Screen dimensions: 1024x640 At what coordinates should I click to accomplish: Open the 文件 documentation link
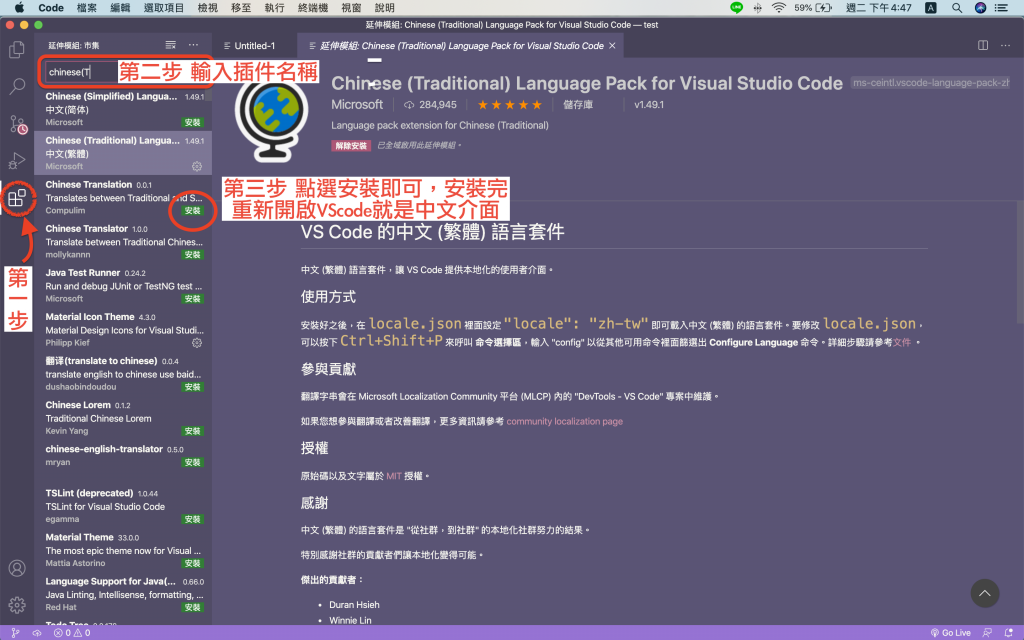tap(902, 342)
